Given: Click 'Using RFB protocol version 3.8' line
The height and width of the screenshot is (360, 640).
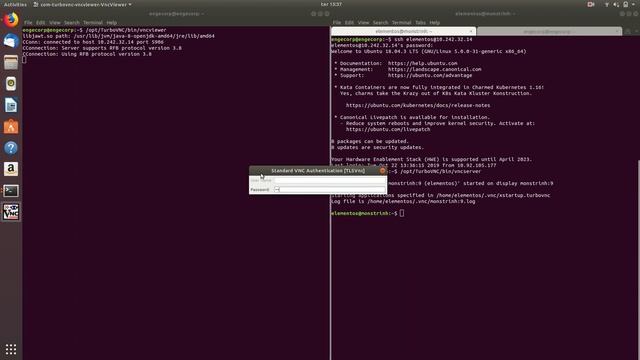Looking at the screenshot, I should [87, 54].
